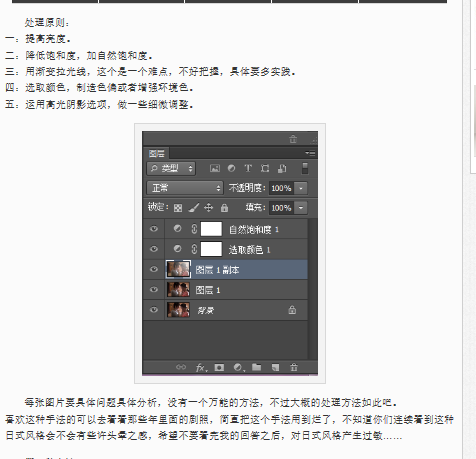The height and width of the screenshot is (459, 476).
Task: Select layer named 选取颜色 1
Action: click(249, 250)
